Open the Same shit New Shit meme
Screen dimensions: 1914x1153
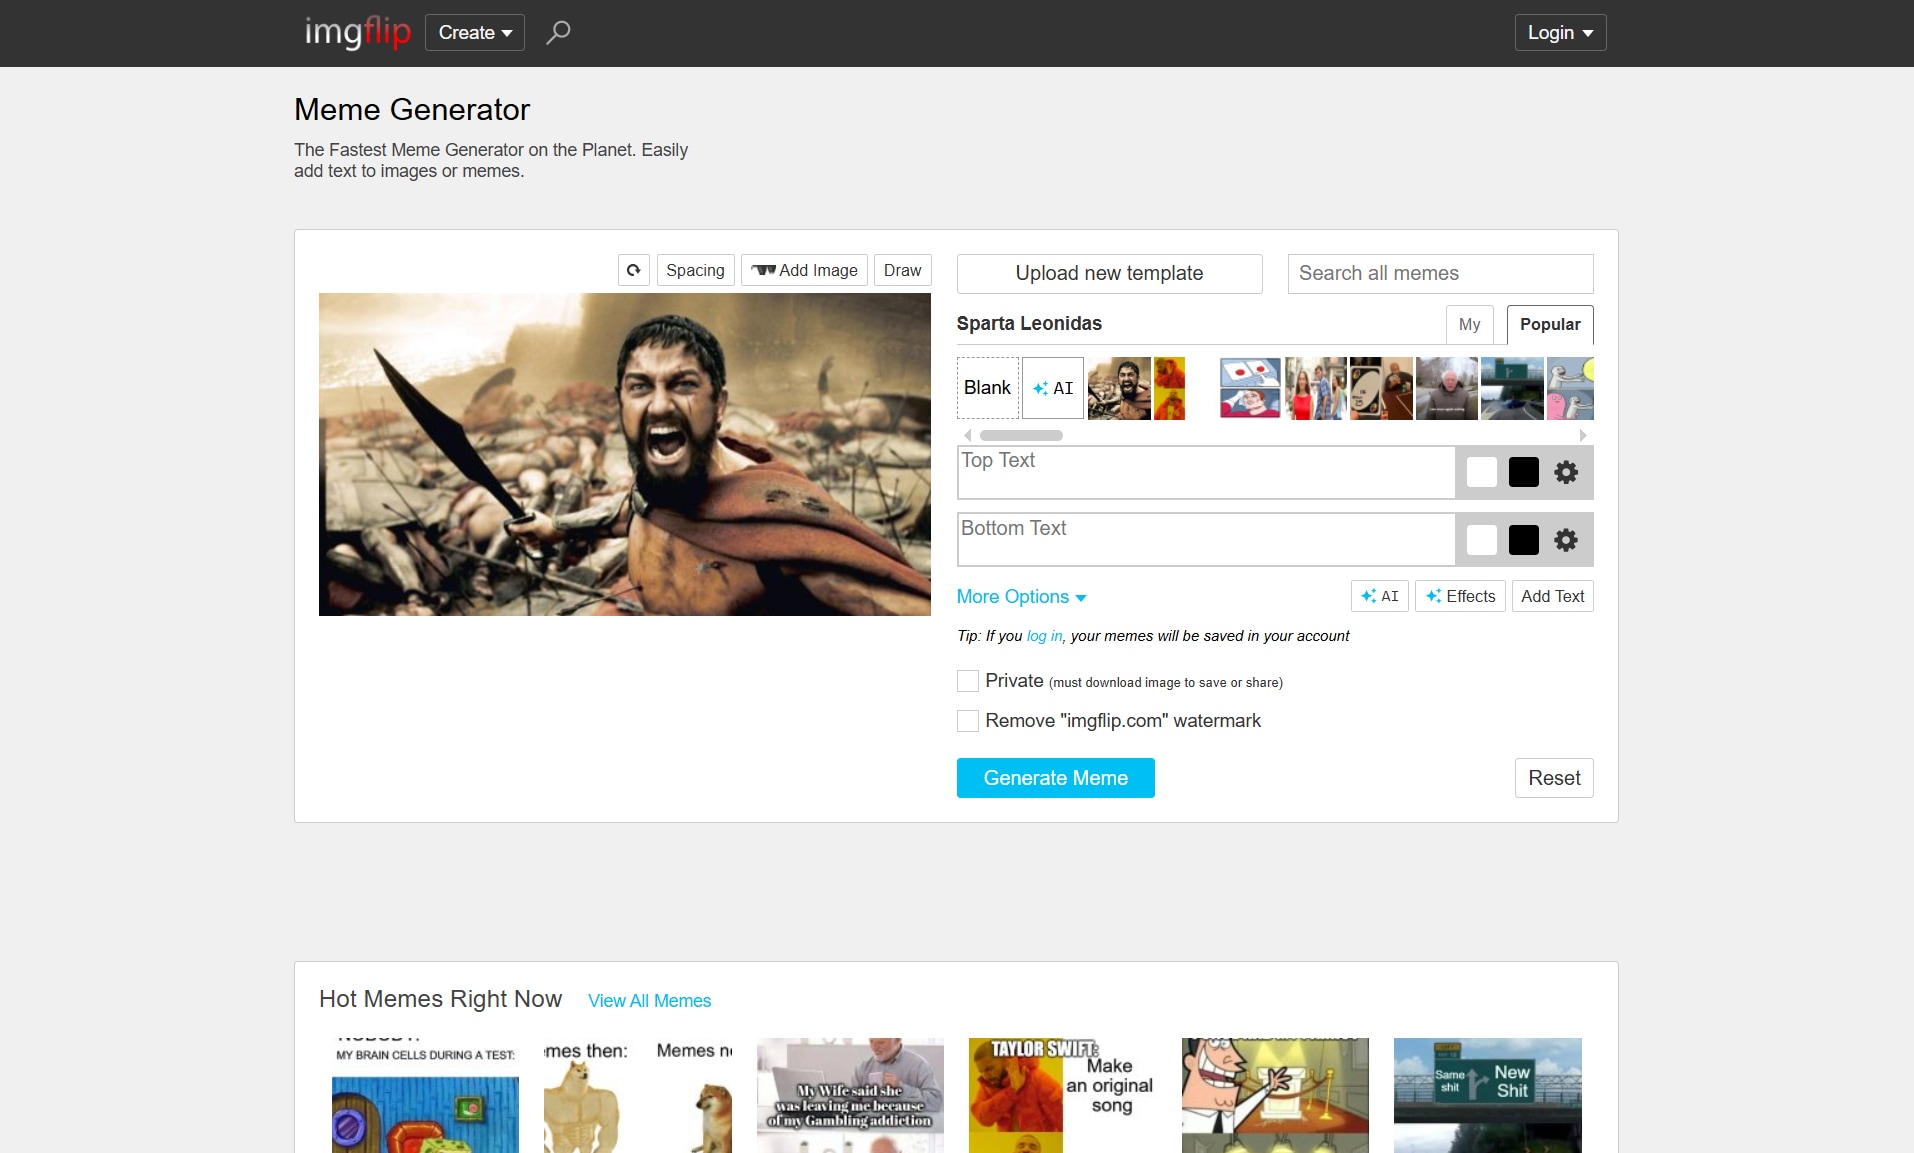1487,1095
